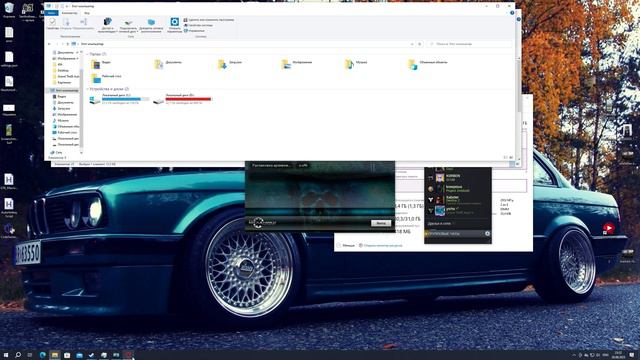The image size is (640, 360).
Task: Click the D: drive red usage bar
Action: pos(189,99)
